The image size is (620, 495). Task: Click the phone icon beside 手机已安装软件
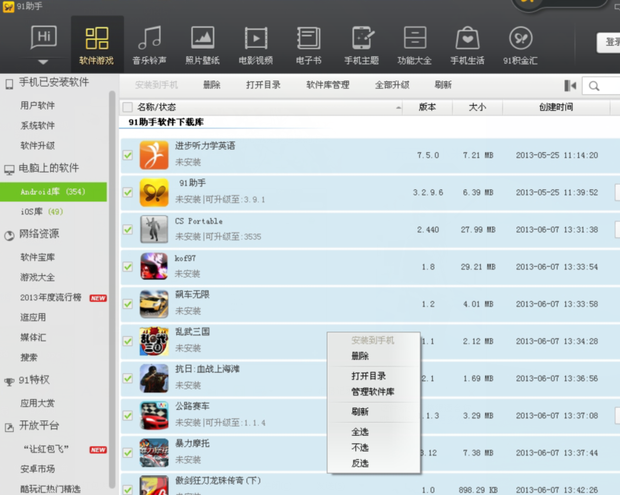pos(9,84)
